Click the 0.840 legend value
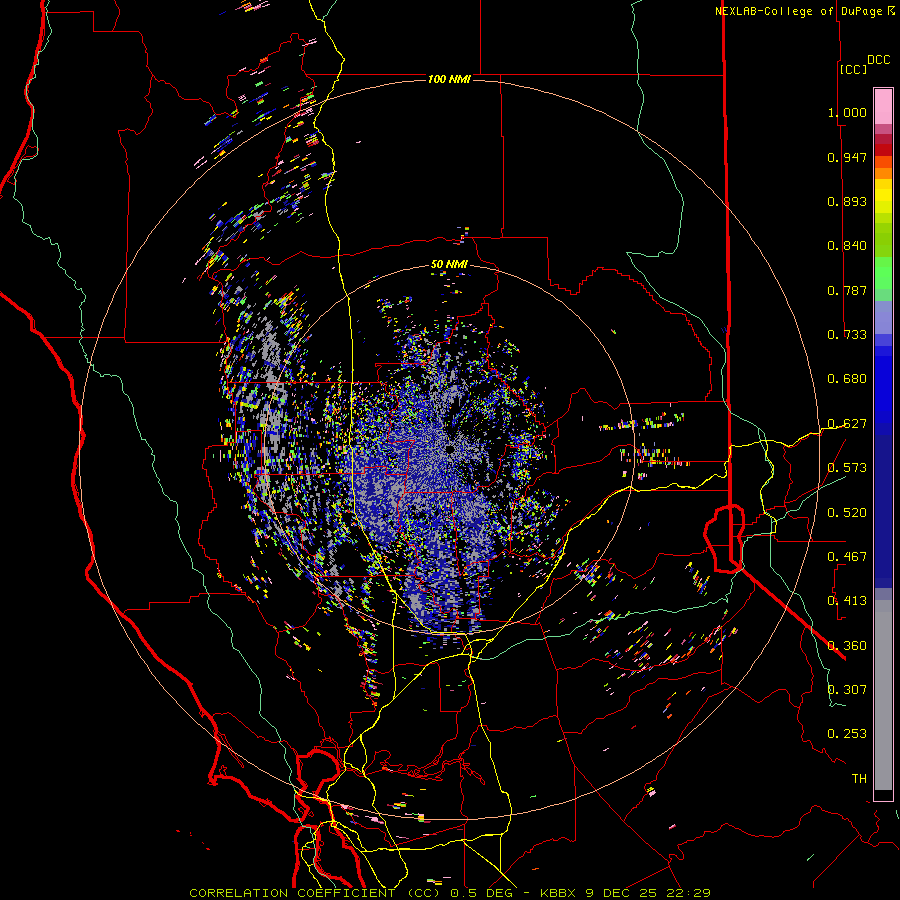 pyautogui.click(x=847, y=246)
